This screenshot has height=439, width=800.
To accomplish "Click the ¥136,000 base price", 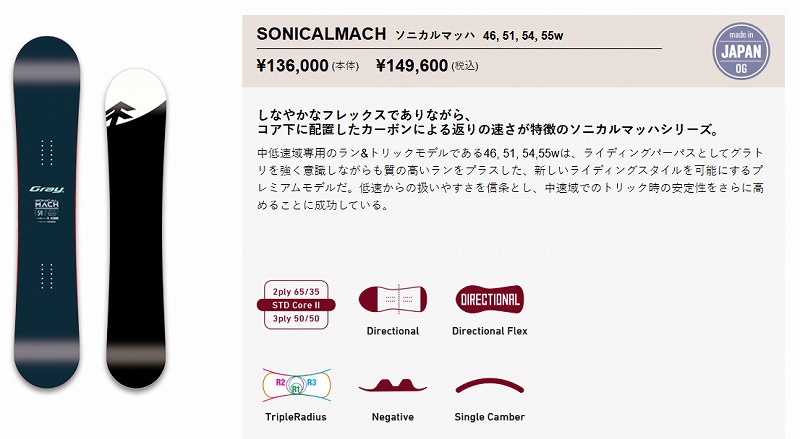I will (292, 65).
